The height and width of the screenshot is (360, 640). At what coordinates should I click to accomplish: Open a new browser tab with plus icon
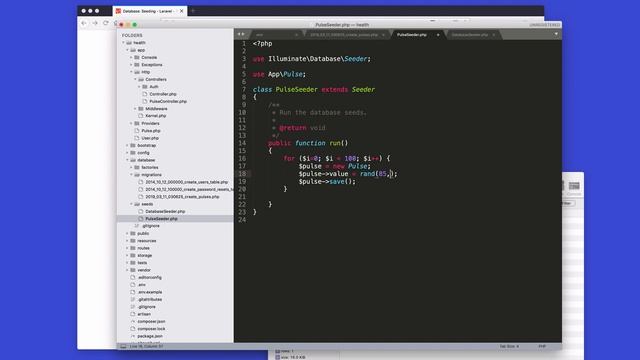(193, 11)
